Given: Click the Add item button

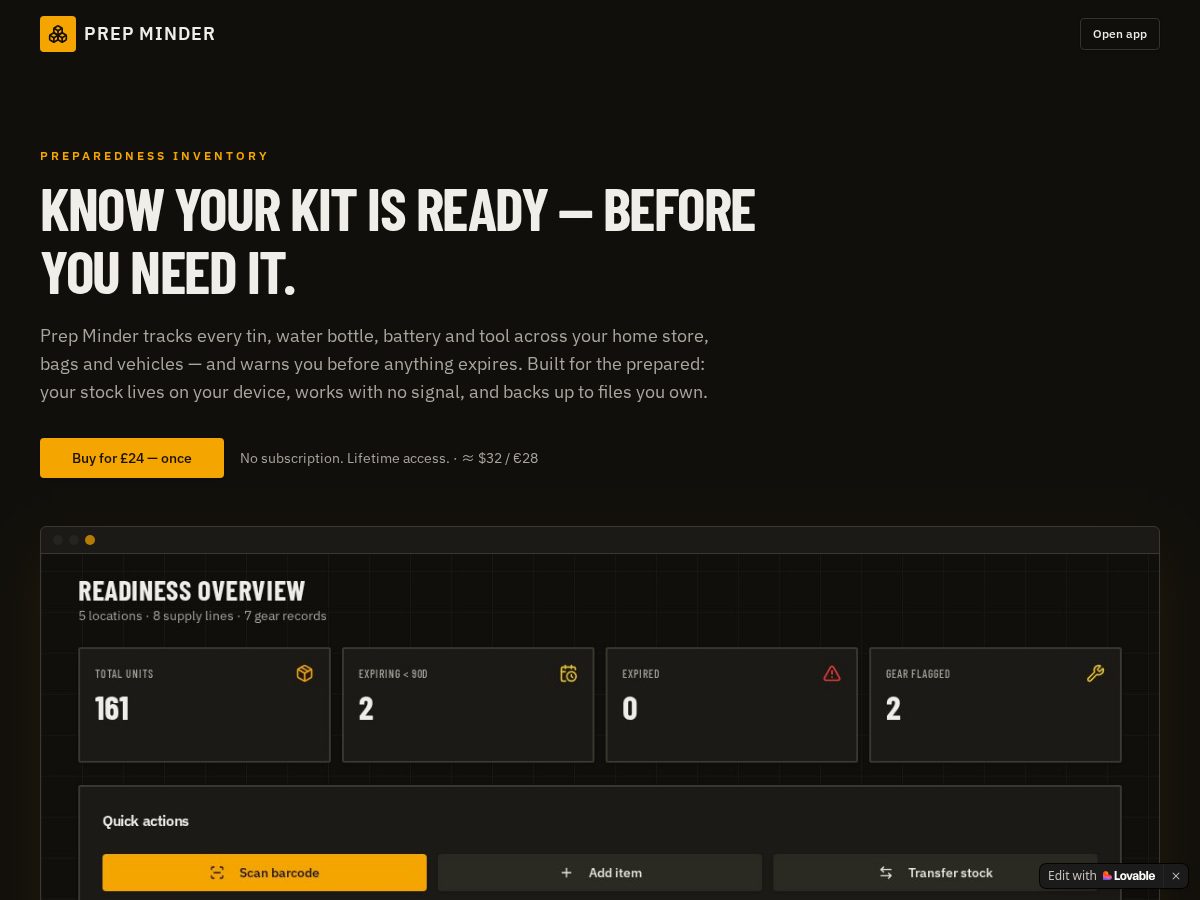Looking at the screenshot, I should [x=600, y=872].
